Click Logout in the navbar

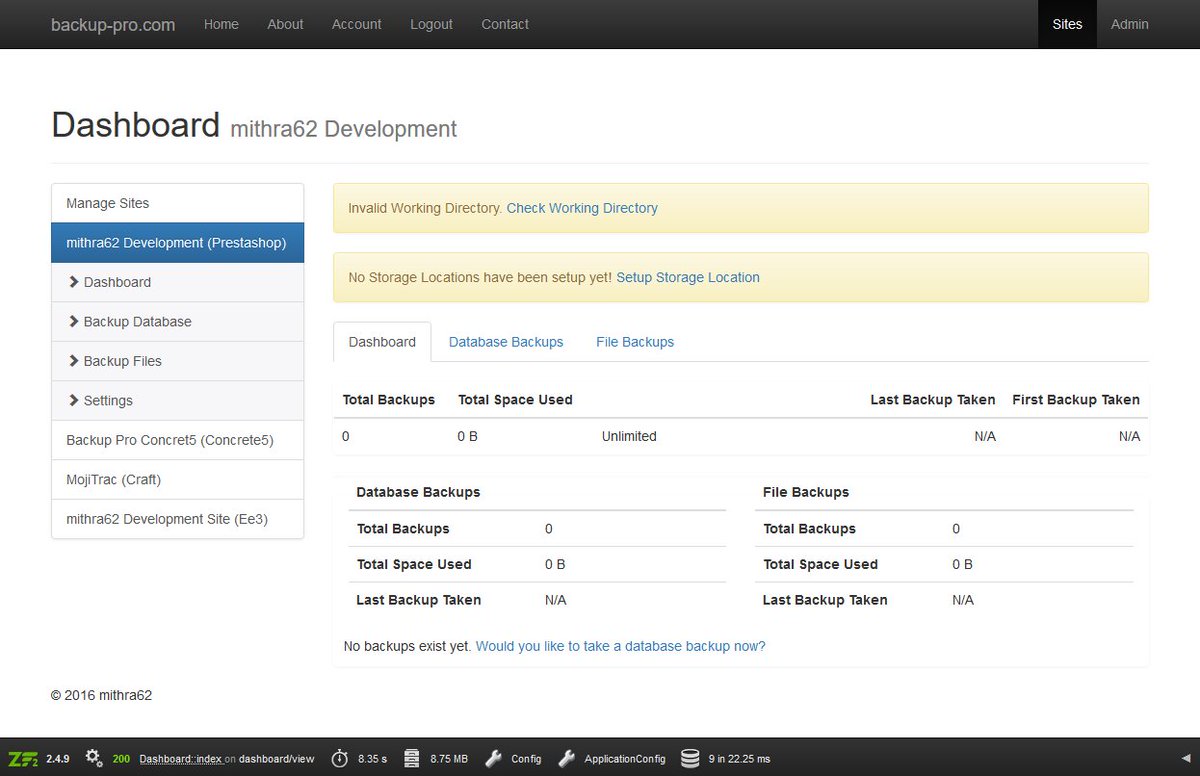pyautogui.click(x=431, y=24)
